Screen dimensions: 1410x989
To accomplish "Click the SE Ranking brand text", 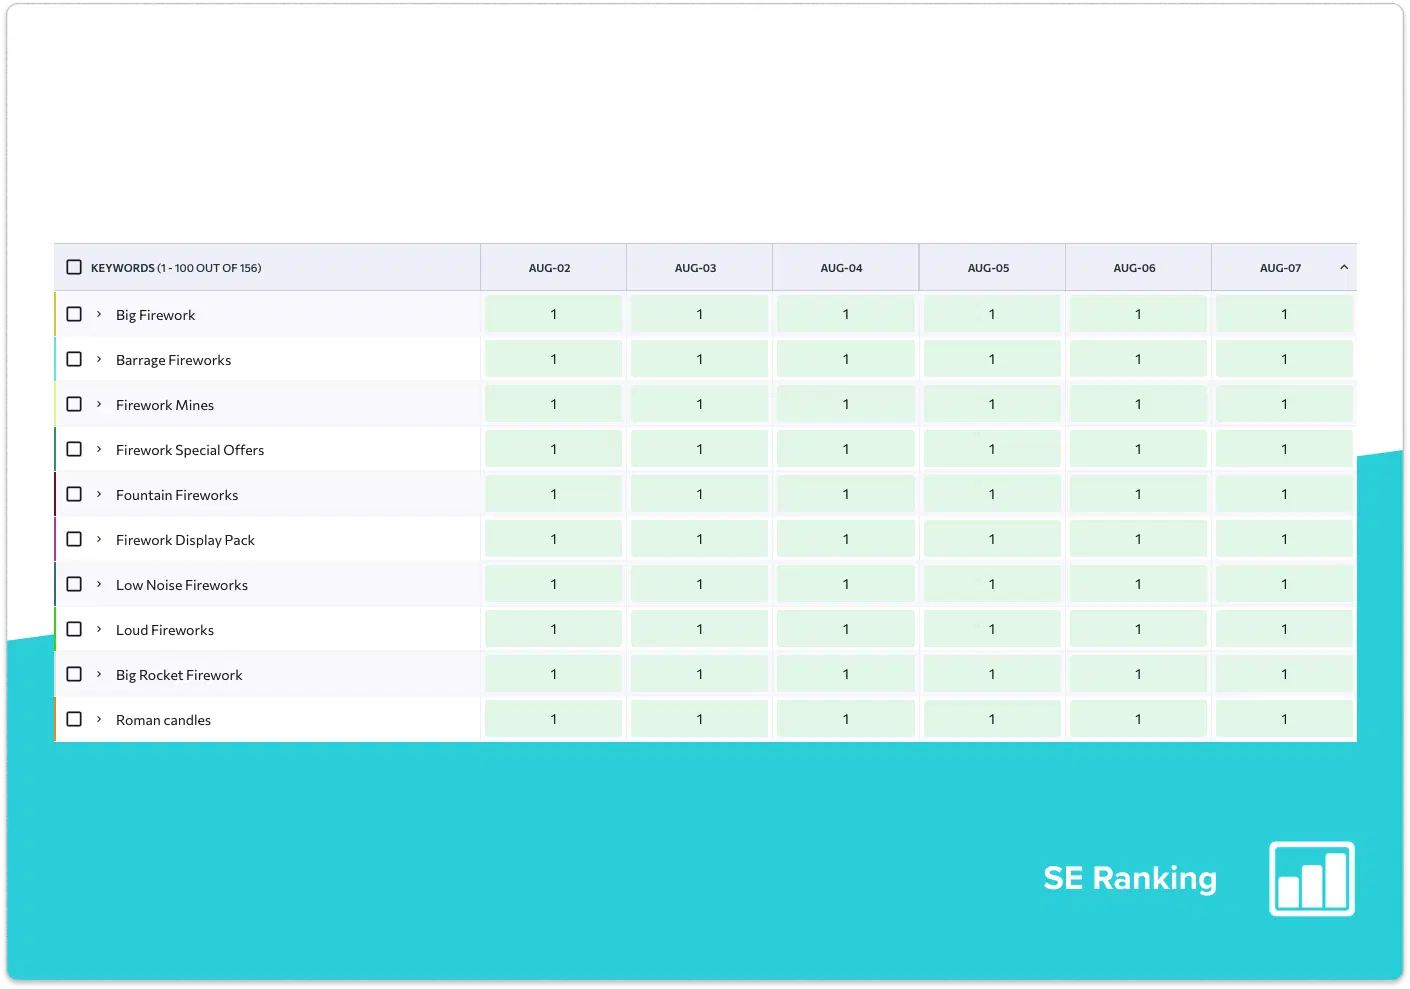I will coord(1129,878).
